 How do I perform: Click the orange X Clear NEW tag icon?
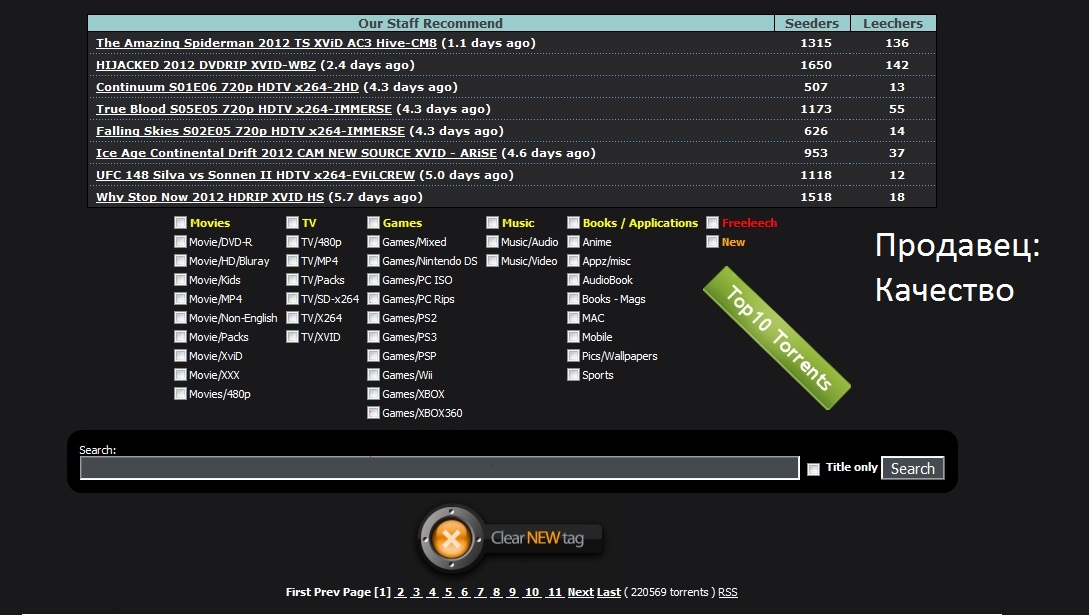coord(451,539)
